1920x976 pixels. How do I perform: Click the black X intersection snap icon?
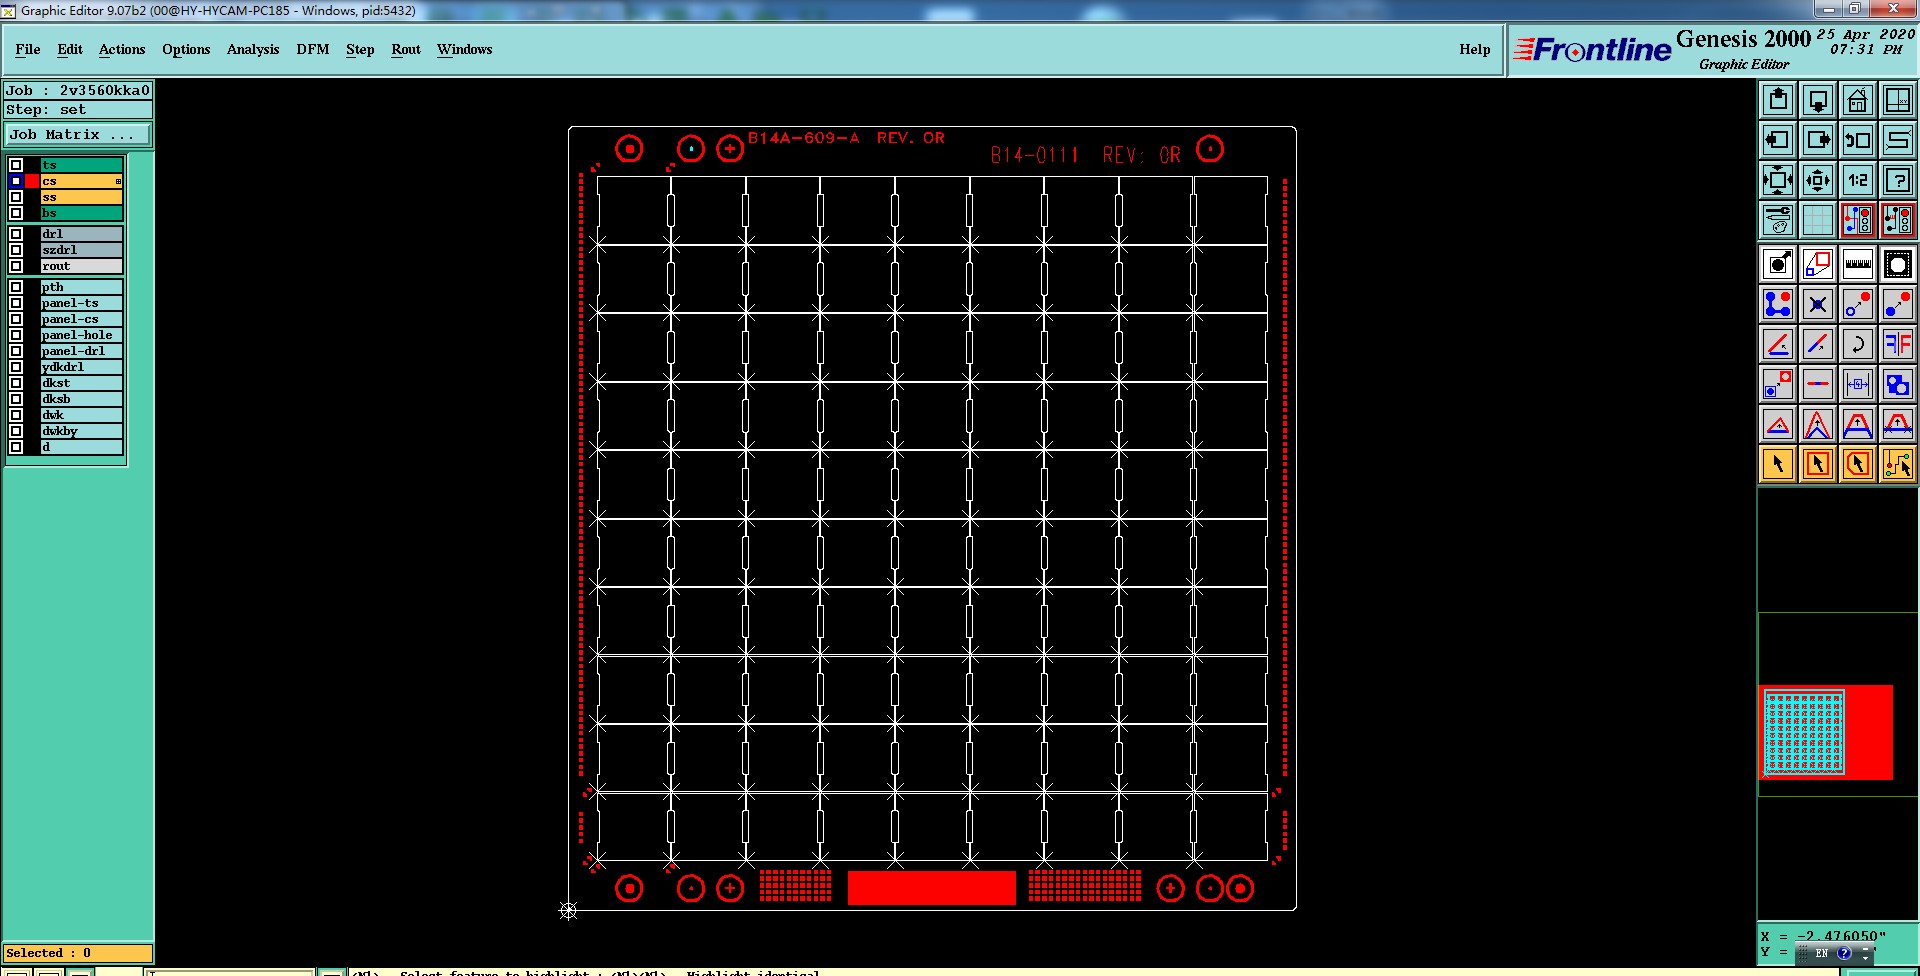[x=1818, y=305]
